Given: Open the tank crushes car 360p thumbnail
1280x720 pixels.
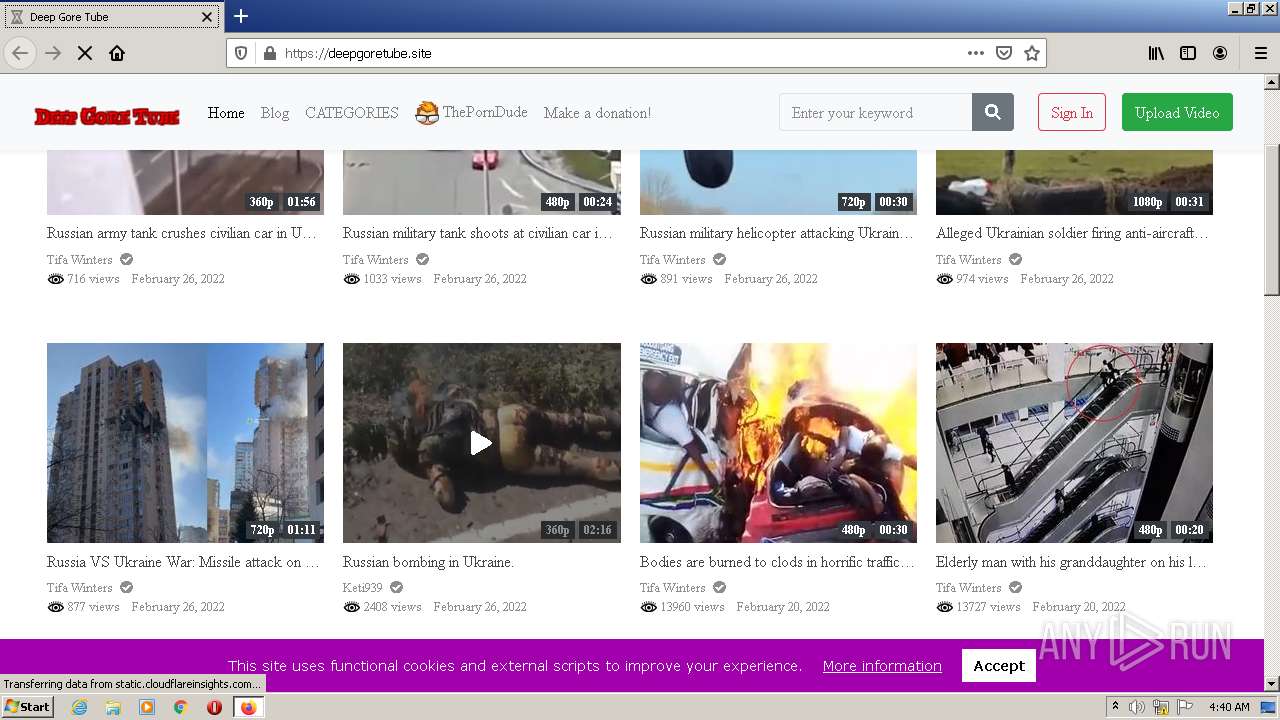Looking at the screenshot, I should [185, 182].
